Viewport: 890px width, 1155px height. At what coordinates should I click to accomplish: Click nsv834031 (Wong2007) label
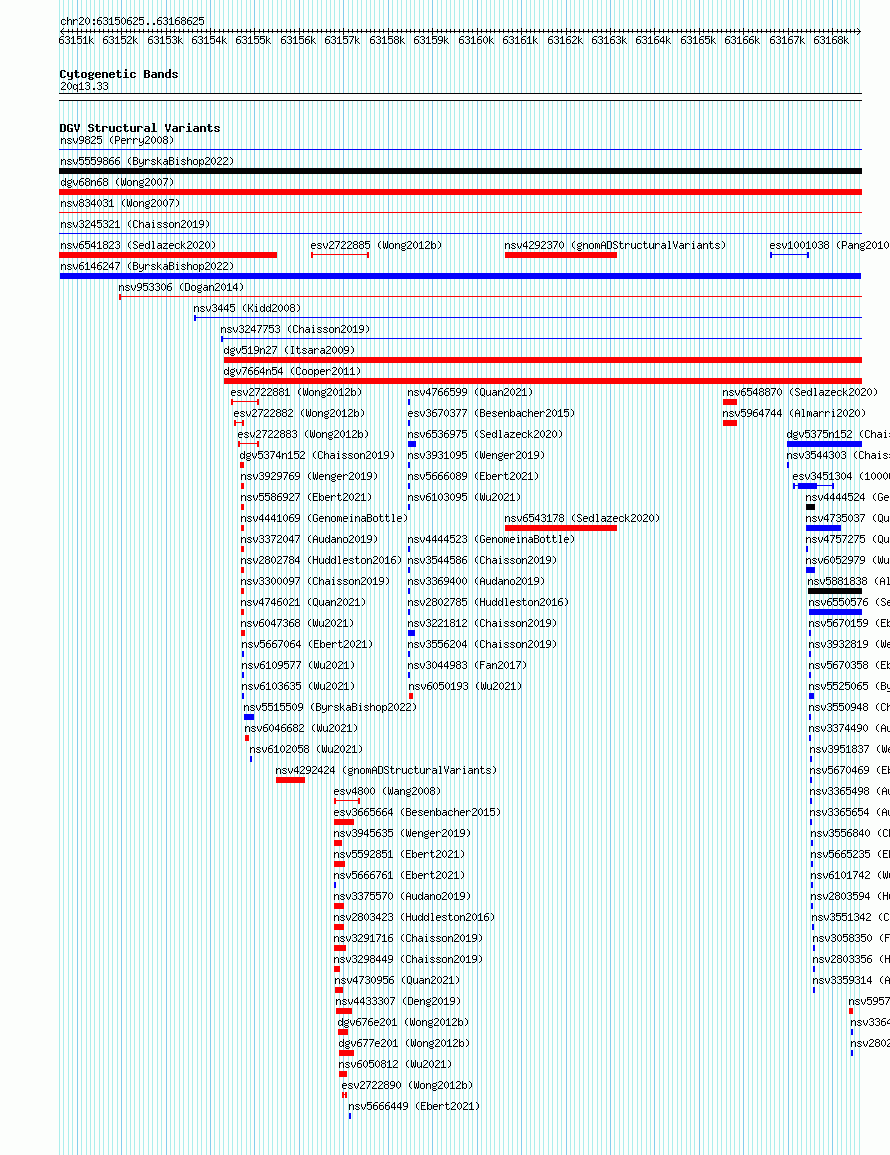[x=120, y=203]
